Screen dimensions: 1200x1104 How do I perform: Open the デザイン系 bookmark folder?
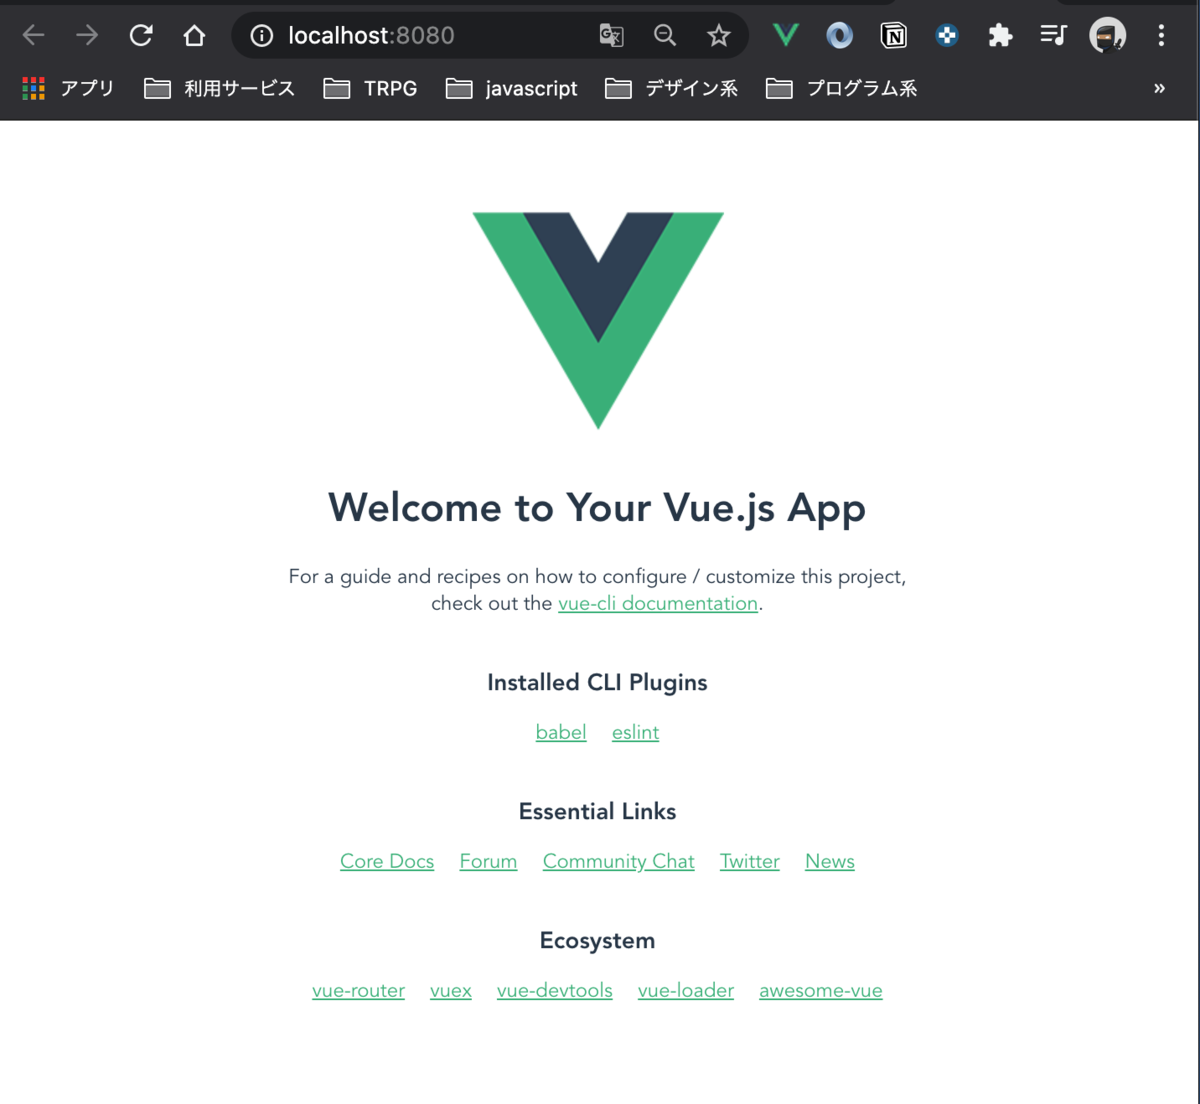(x=671, y=89)
